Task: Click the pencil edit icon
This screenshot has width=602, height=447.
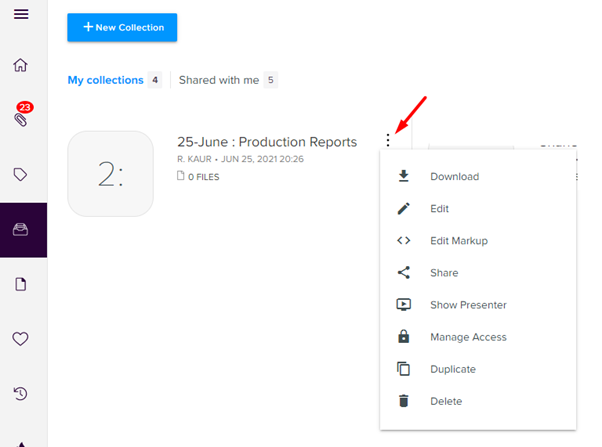Action: pos(404,209)
